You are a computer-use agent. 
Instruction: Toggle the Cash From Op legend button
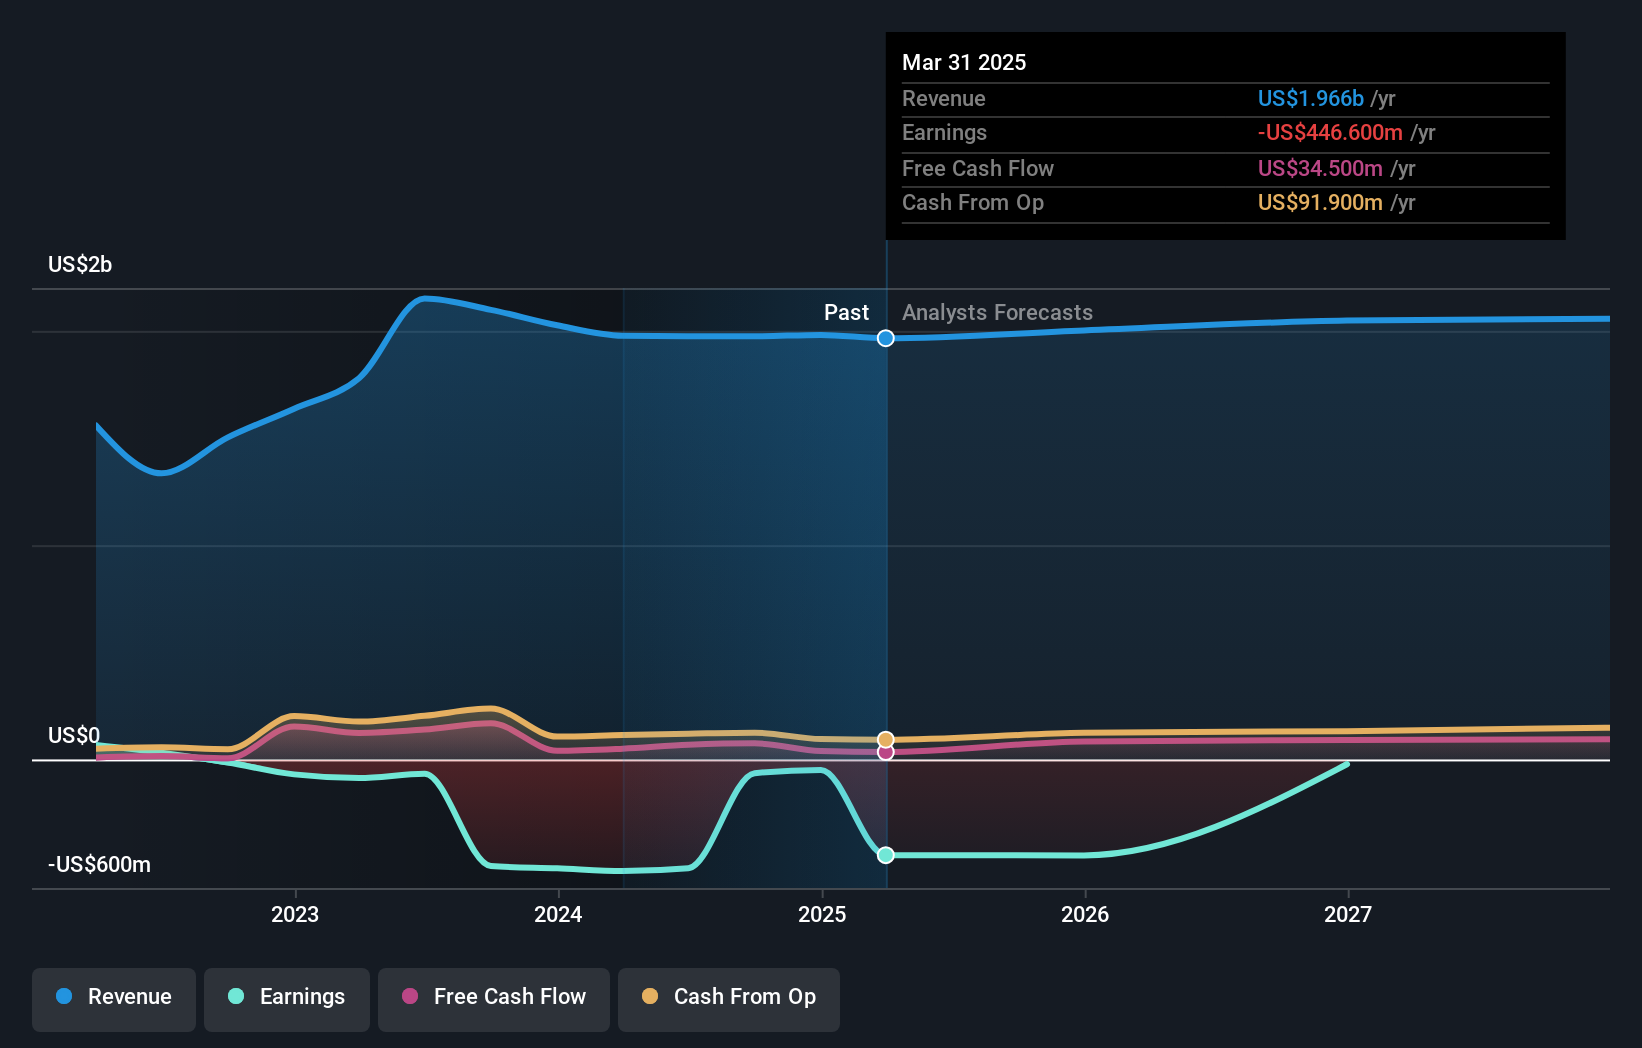point(729,999)
